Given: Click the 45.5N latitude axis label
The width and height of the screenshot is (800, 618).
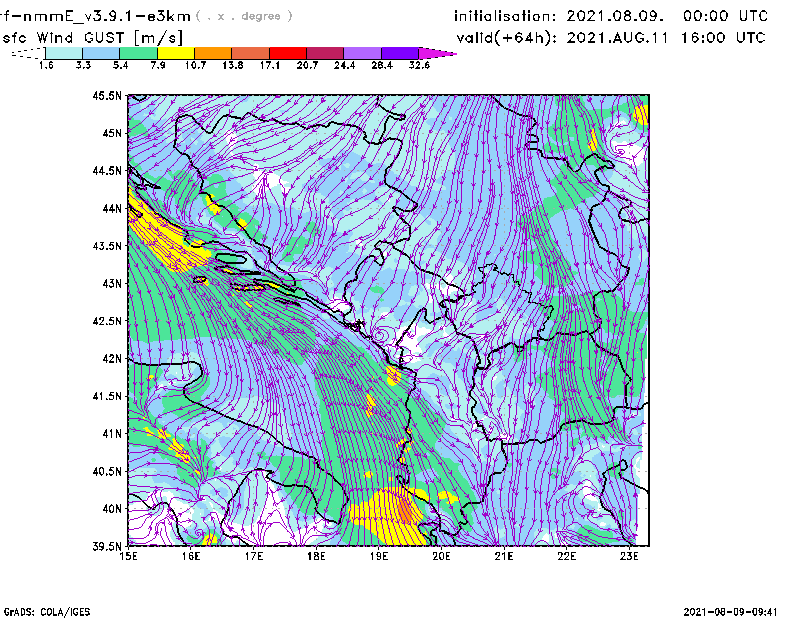Looking at the screenshot, I should click(x=107, y=96).
